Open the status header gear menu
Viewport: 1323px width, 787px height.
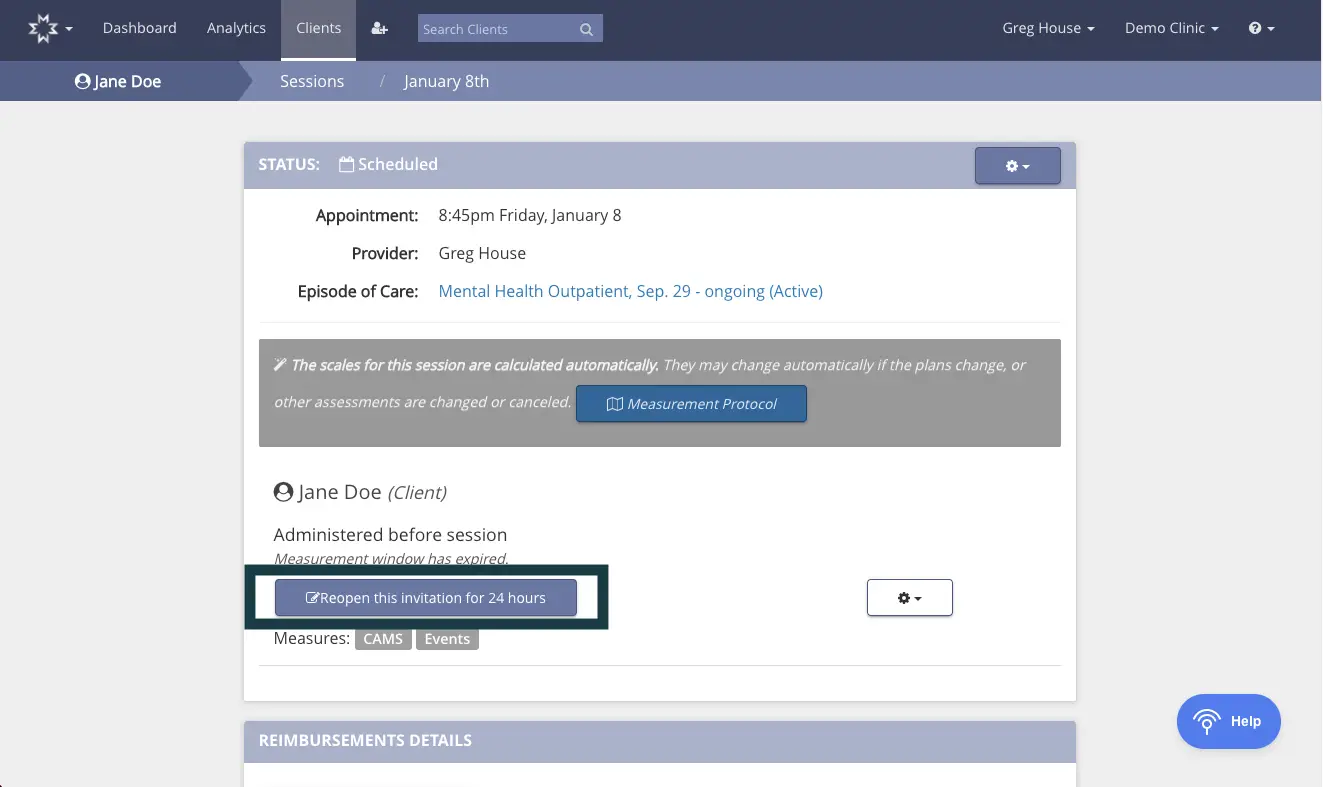(x=1017, y=166)
